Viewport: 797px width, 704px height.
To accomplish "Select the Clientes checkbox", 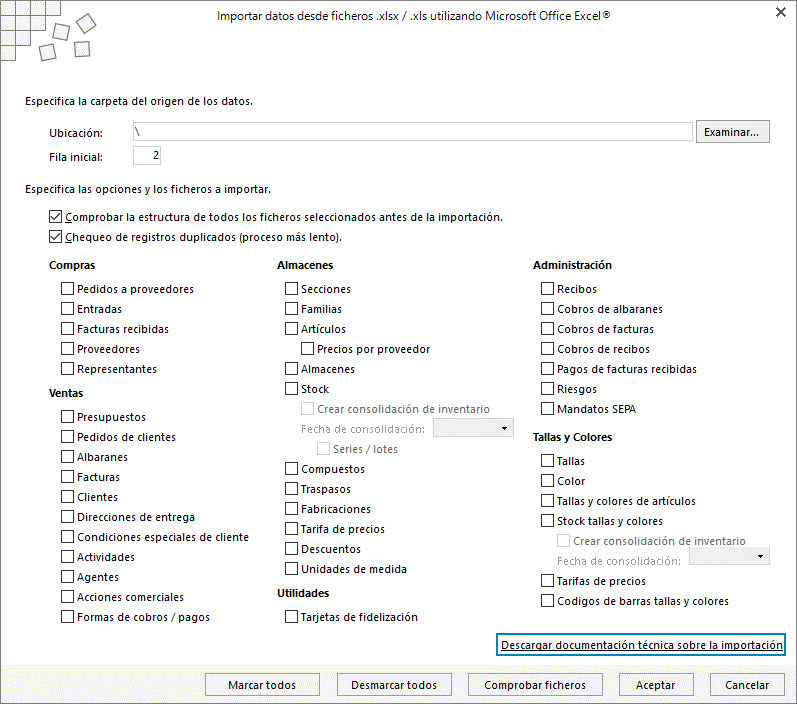I will (x=67, y=497).
